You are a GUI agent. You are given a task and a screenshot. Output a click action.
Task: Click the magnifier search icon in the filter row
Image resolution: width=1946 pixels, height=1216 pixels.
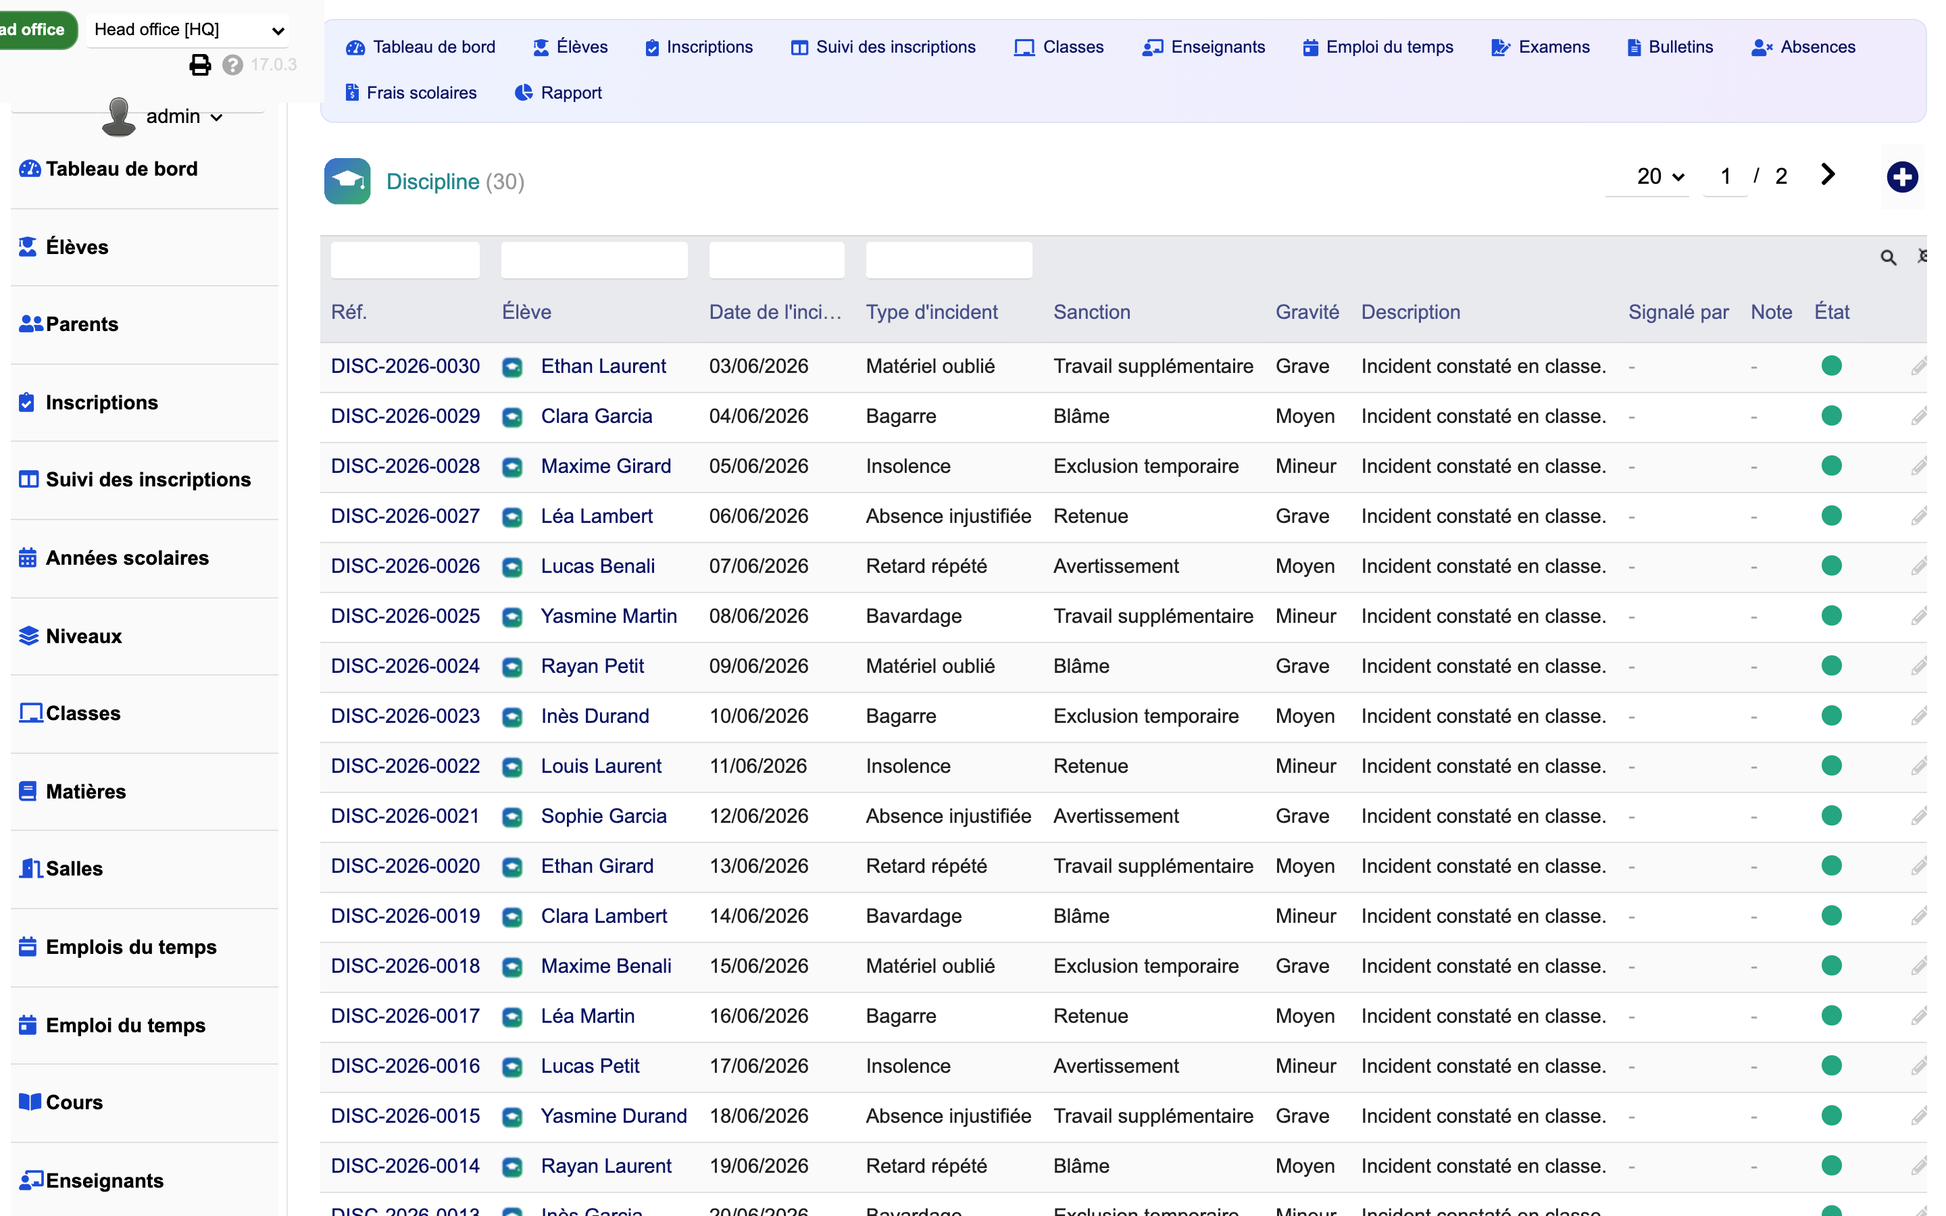point(1888,258)
